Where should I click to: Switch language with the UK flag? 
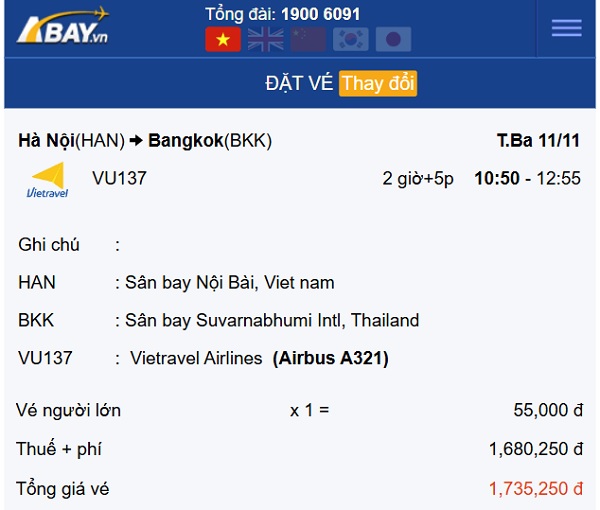pyautogui.click(x=266, y=39)
